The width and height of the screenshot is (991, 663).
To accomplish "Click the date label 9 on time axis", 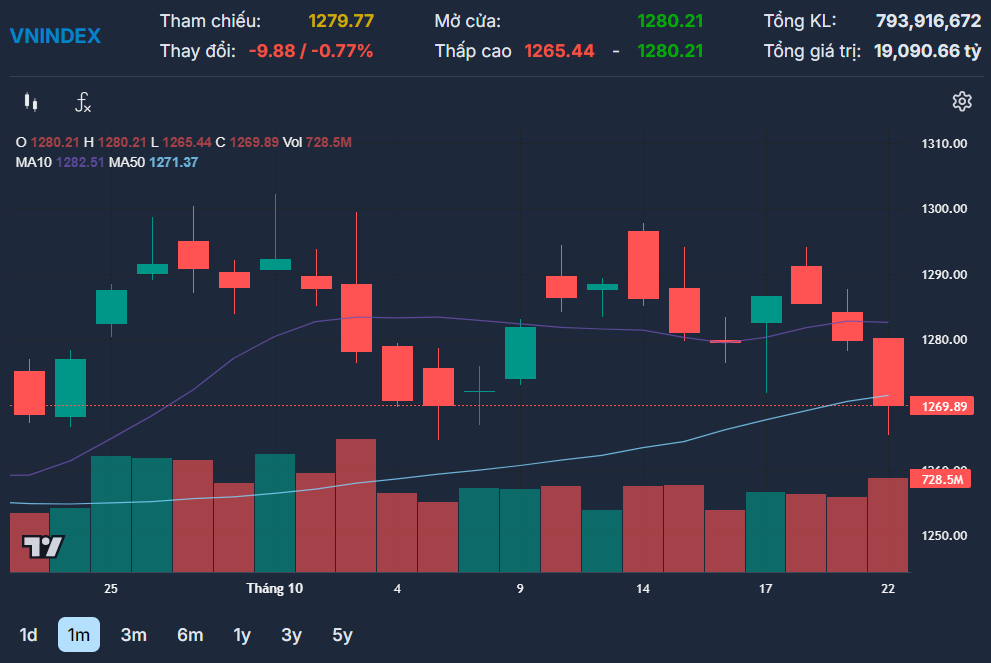I will [x=520, y=588].
